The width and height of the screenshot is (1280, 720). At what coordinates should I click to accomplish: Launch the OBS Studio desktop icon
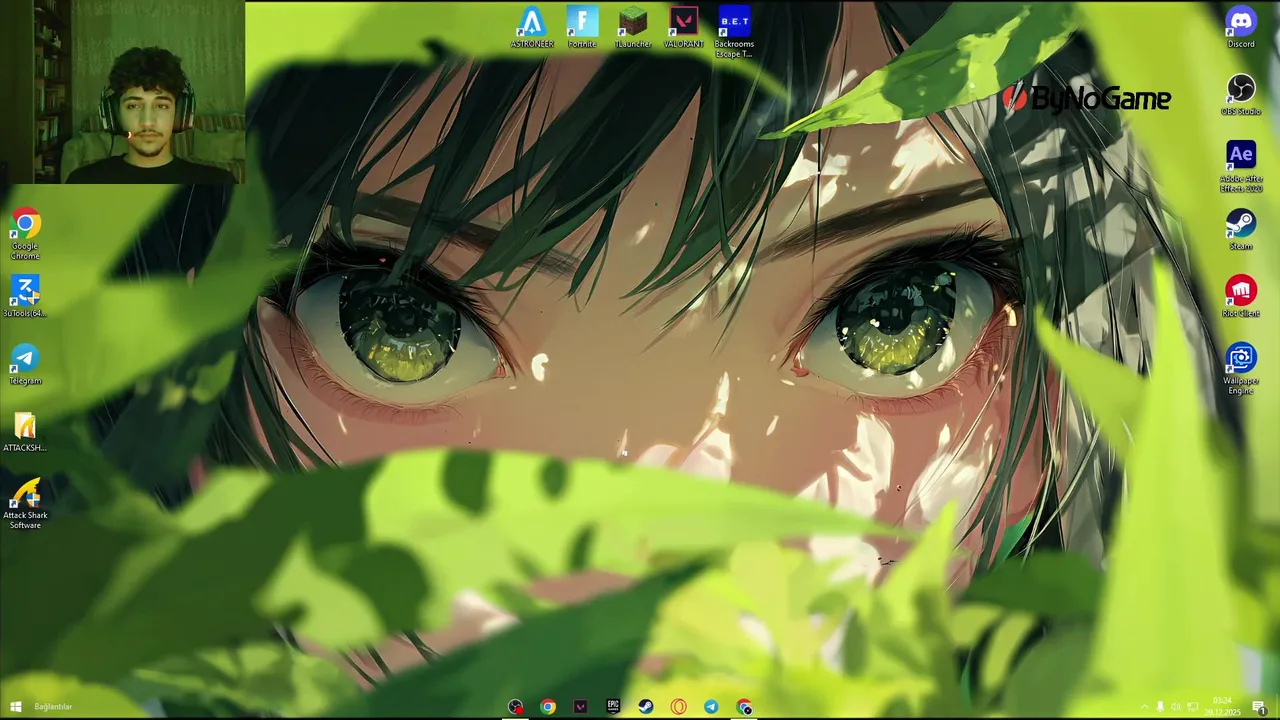(1241, 95)
